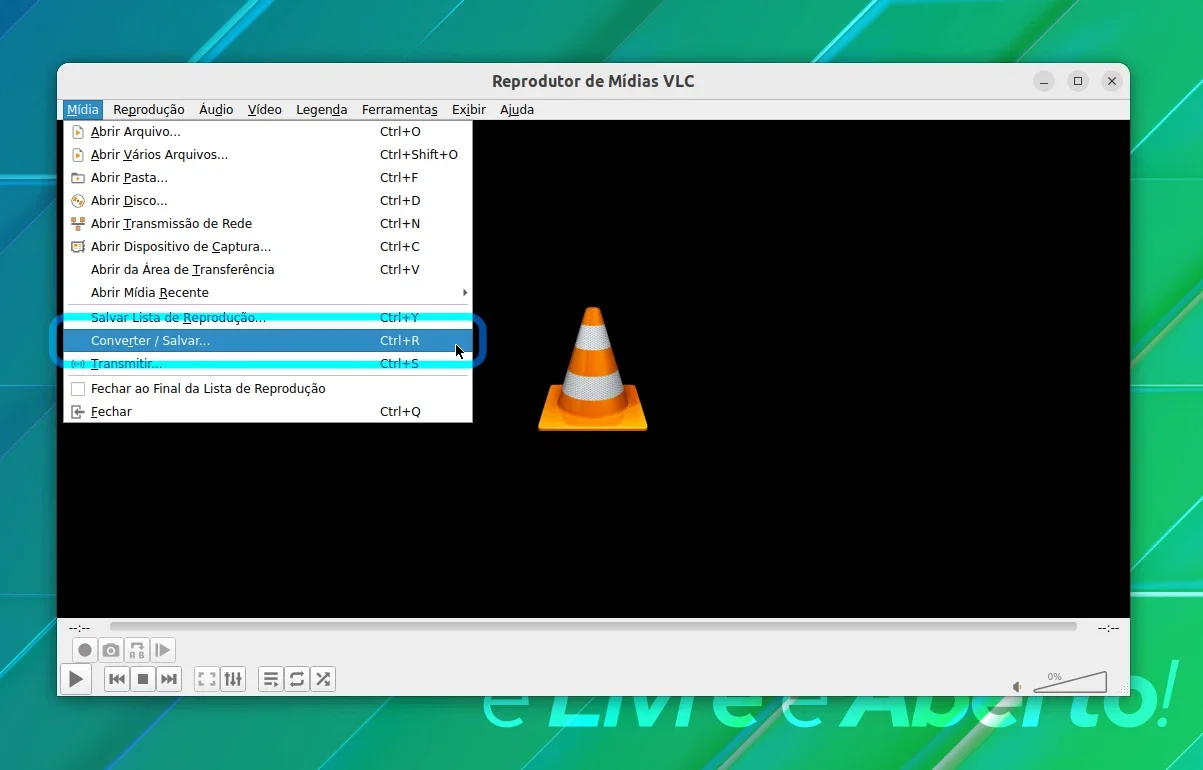Adjust the volume slider
Image resolution: width=1203 pixels, height=770 pixels.
[x=1070, y=683]
